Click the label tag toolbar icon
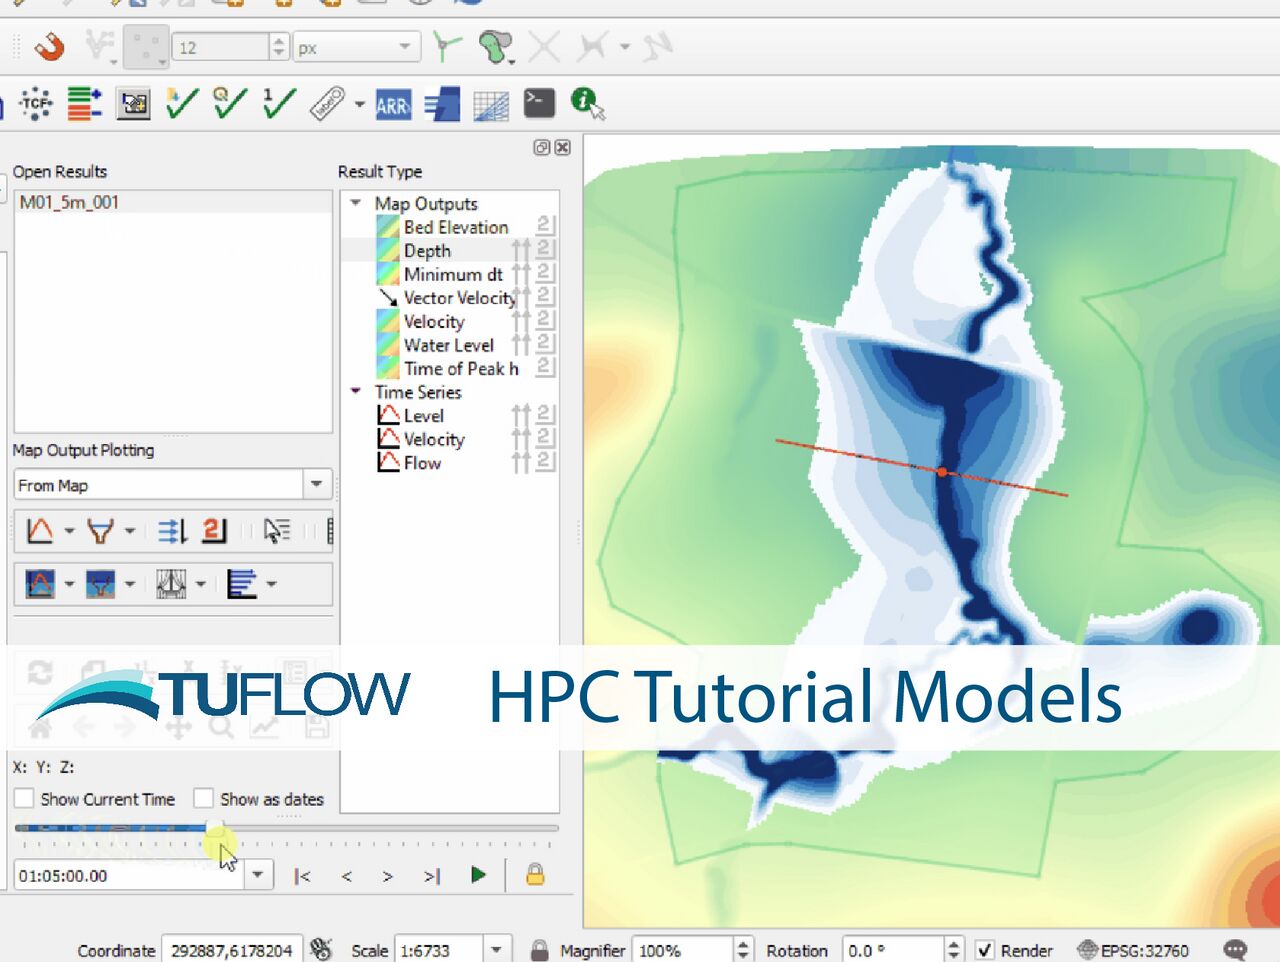This screenshot has width=1280, height=962. pos(327,103)
